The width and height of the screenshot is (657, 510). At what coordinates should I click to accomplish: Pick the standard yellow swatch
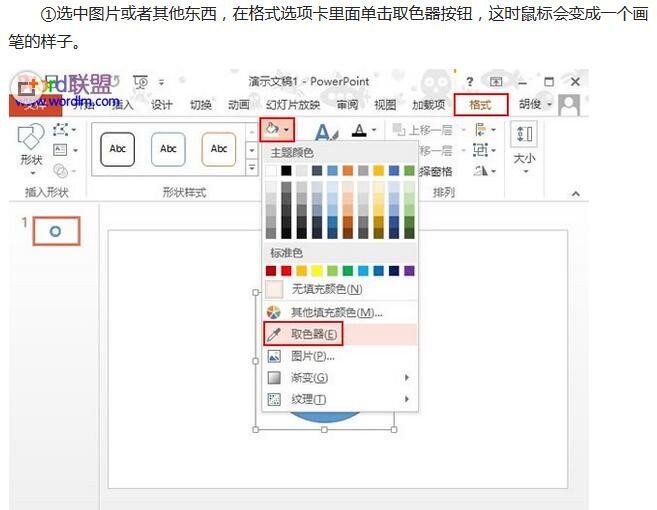pyautogui.click(x=317, y=271)
